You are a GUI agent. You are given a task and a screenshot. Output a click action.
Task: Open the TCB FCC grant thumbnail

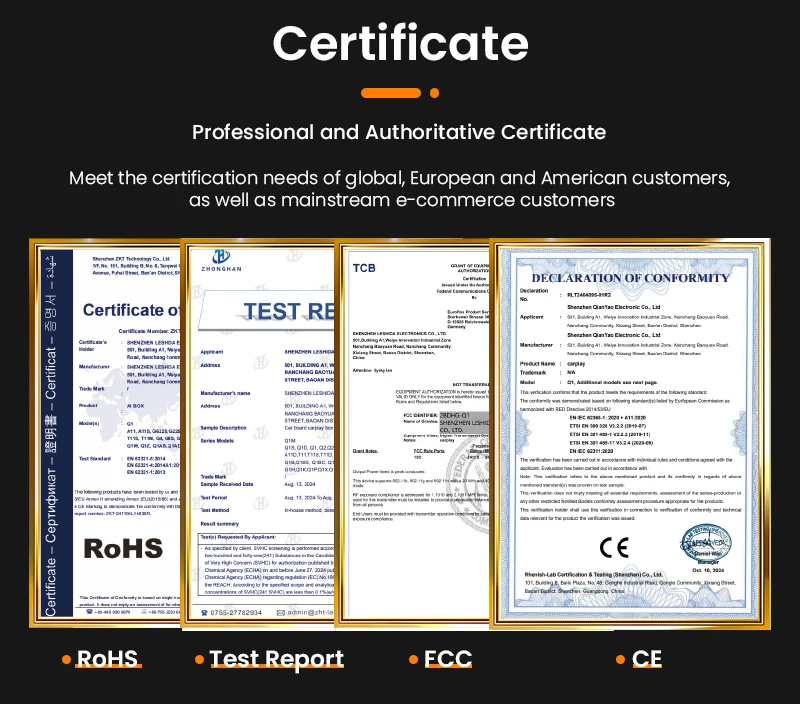tap(412, 433)
